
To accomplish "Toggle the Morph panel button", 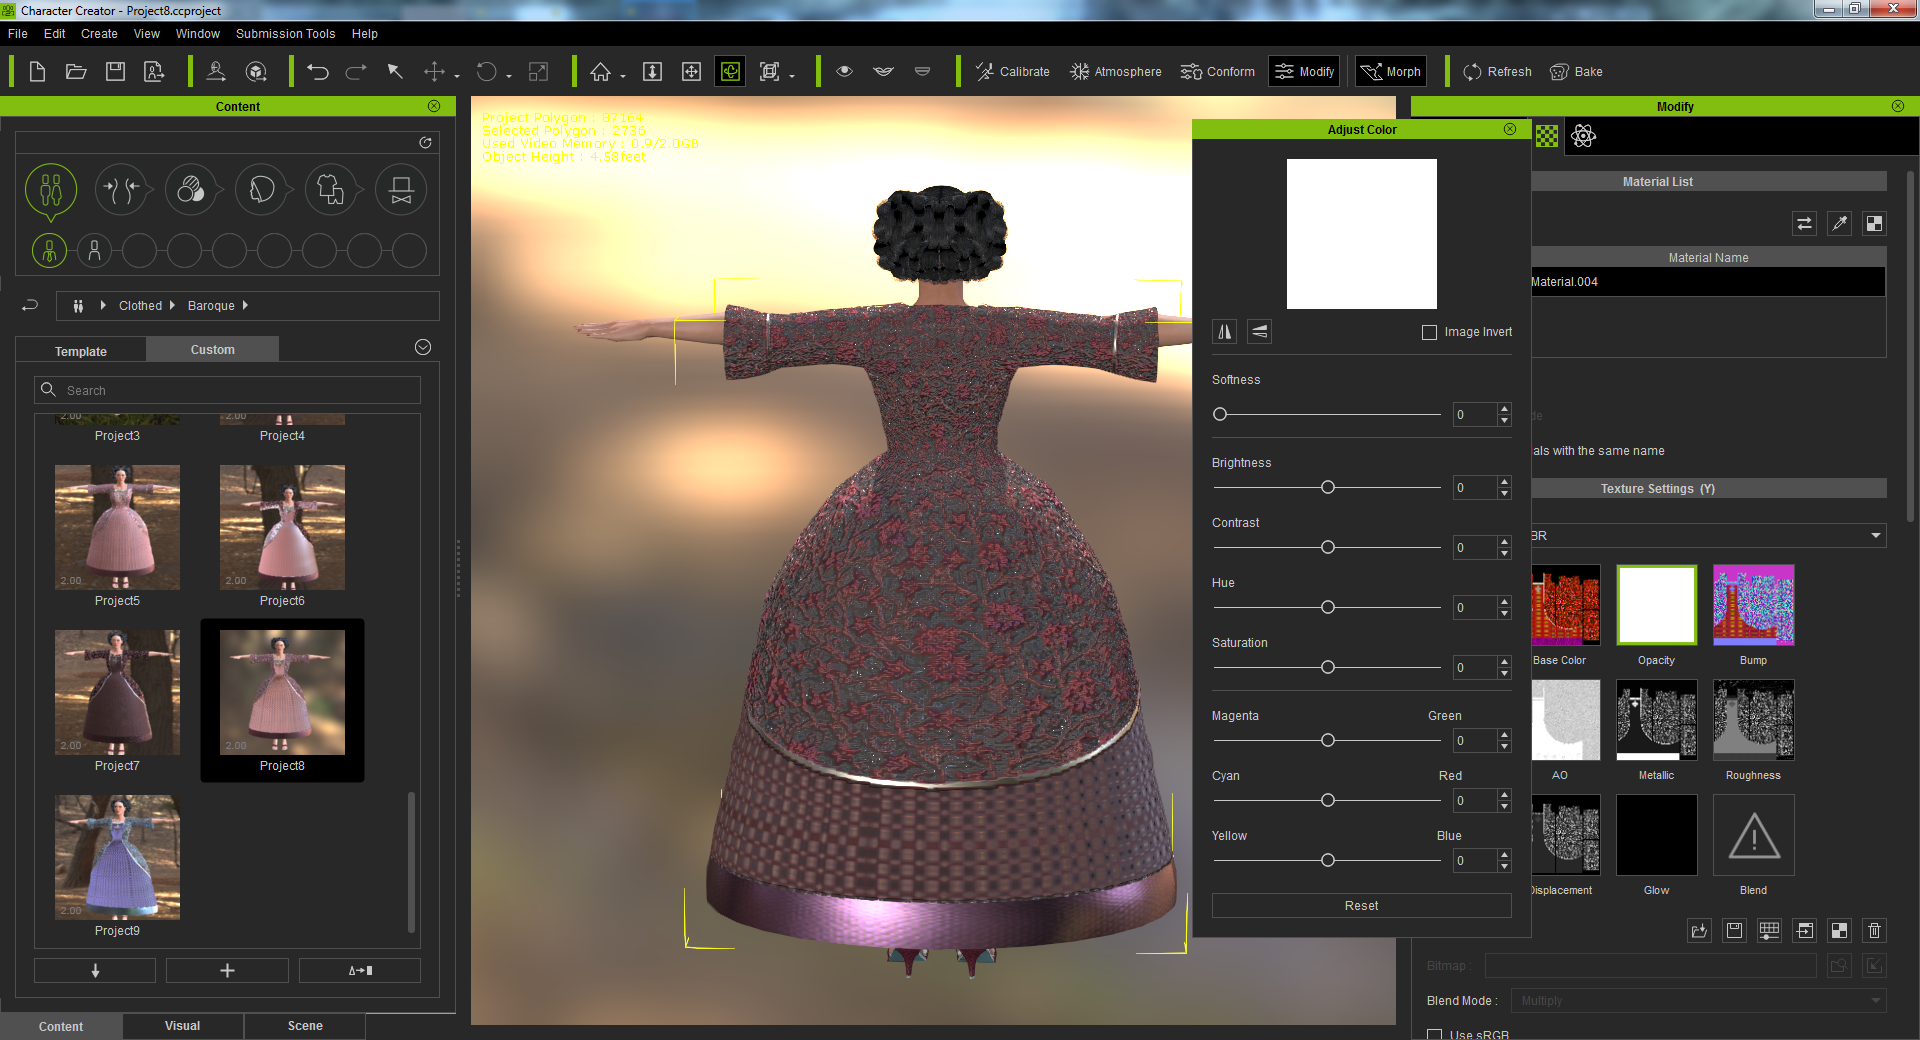I will [1390, 72].
